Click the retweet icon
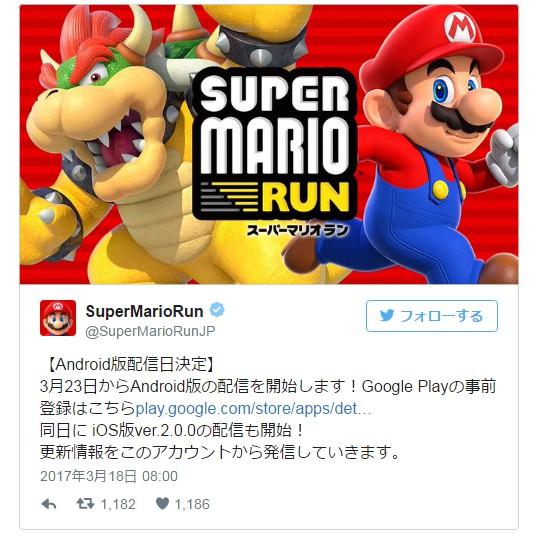Viewport: 550px width, 536px height. [x=85, y=504]
